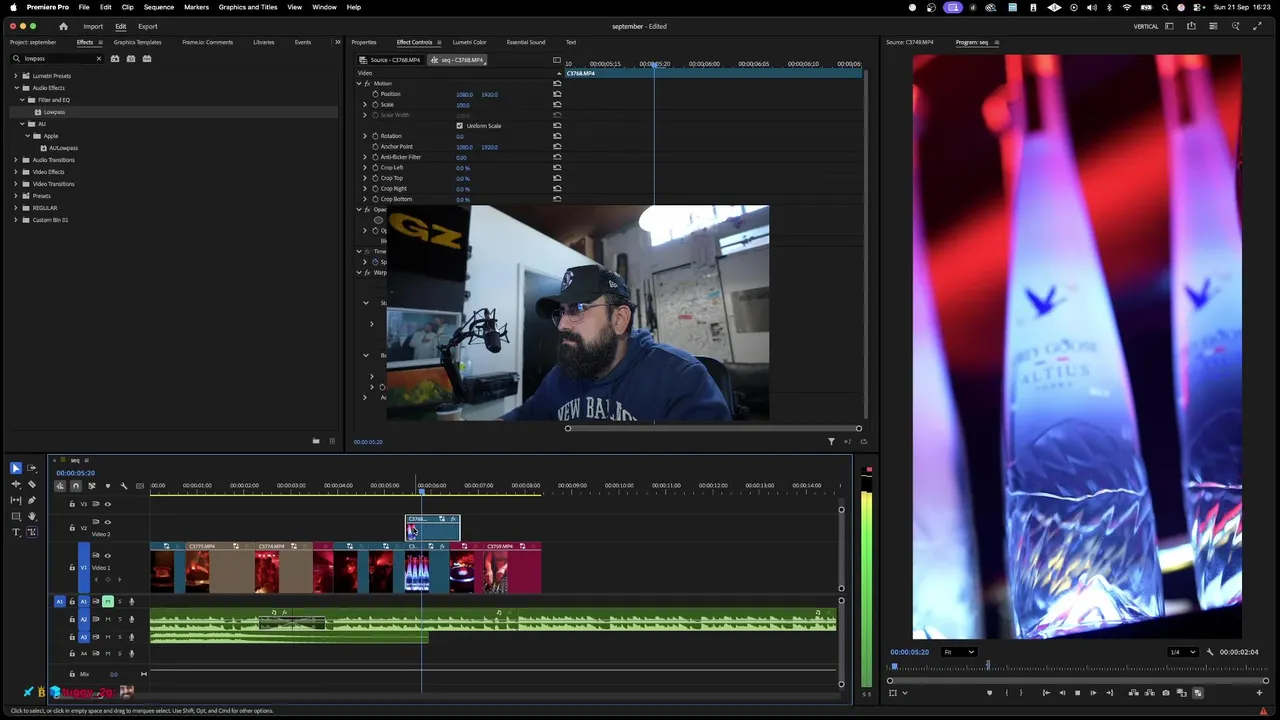The image size is (1280, 720).
Task: Select the Pen tool
Action: coord(32,500)
